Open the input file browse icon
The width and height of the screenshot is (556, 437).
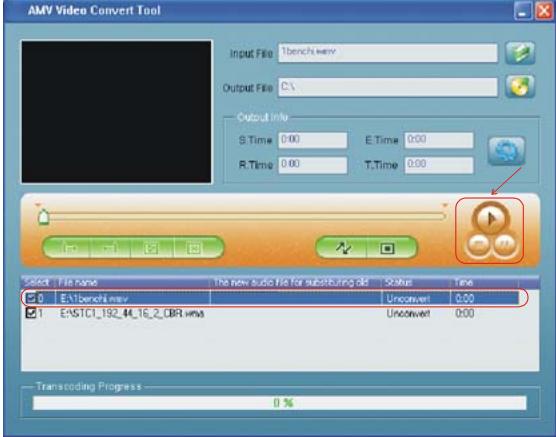pyautogui.click(x=520, y=53)
